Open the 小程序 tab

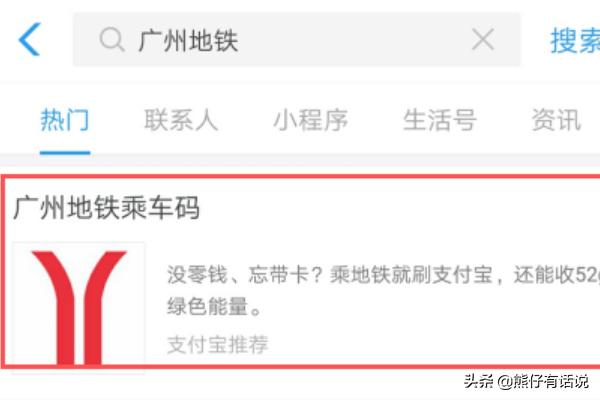point(311,120)
